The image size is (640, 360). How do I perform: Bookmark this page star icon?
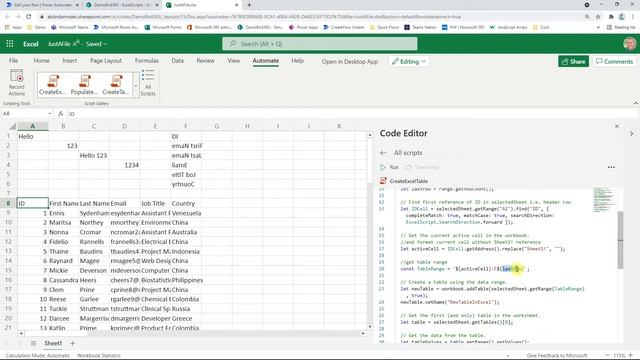coord(598,17)
